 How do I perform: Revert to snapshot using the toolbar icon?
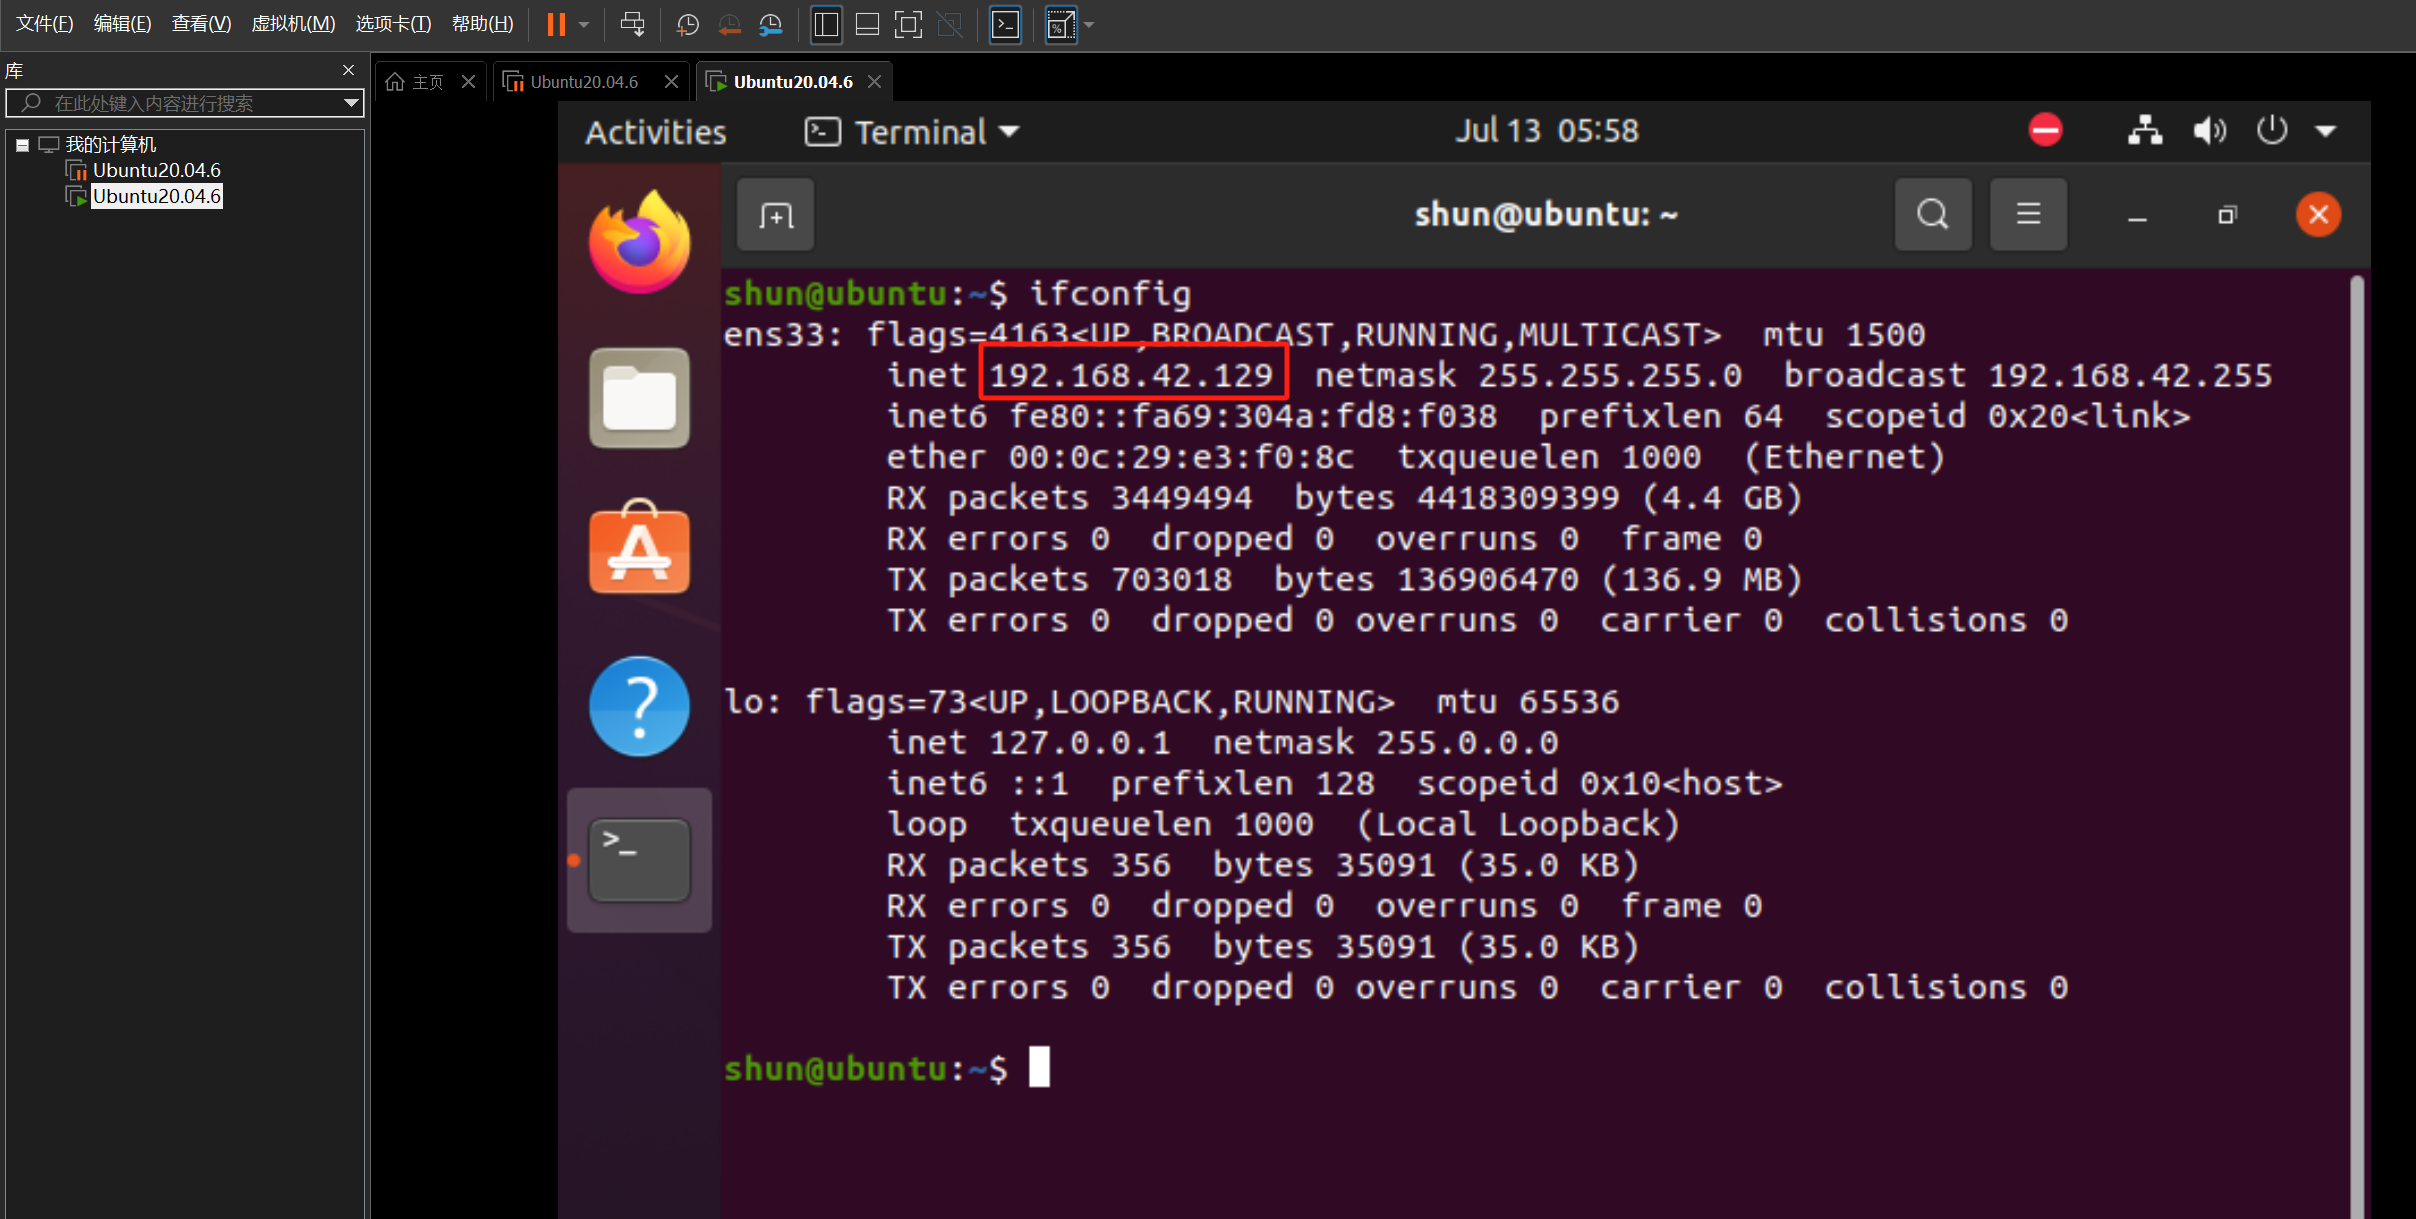click(729, 24)
